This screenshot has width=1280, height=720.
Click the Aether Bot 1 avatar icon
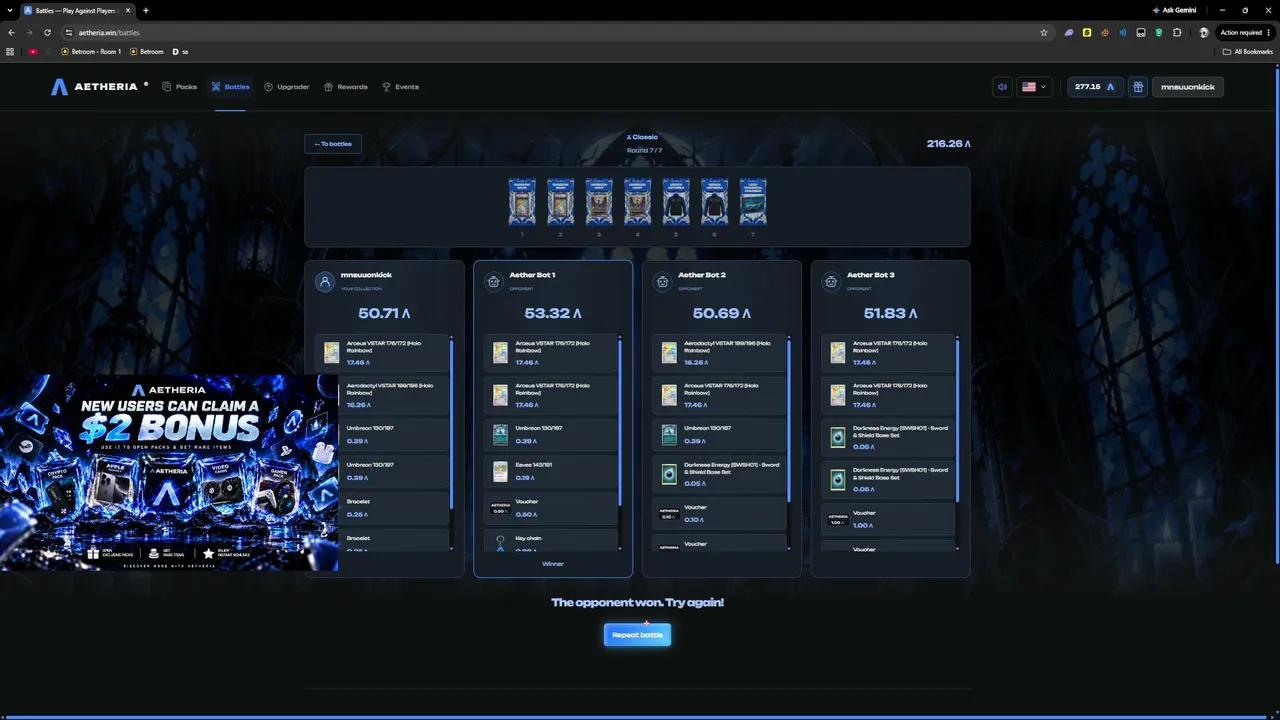click(x=493, y=282)
